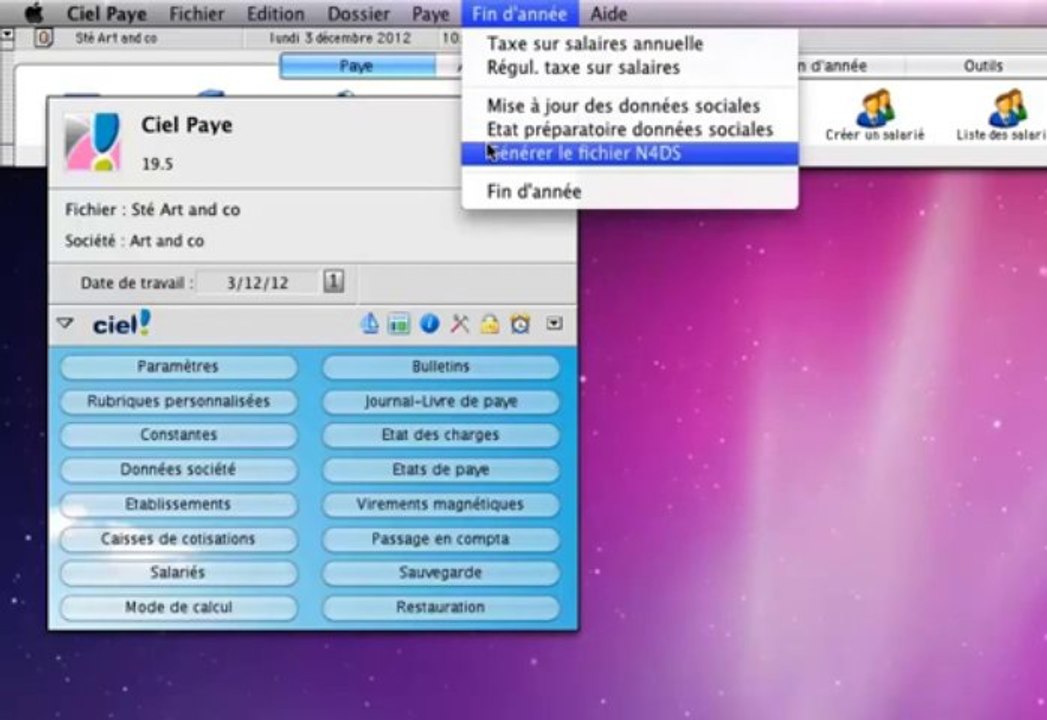The image size is (1047, 720).
Task: Open the Aide menu
Action: coord(608,13)
